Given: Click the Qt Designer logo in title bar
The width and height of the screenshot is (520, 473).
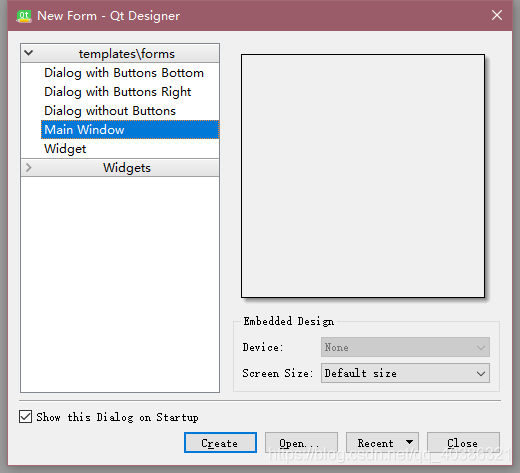Looking at the screenshot, I should tap(24, 16).
